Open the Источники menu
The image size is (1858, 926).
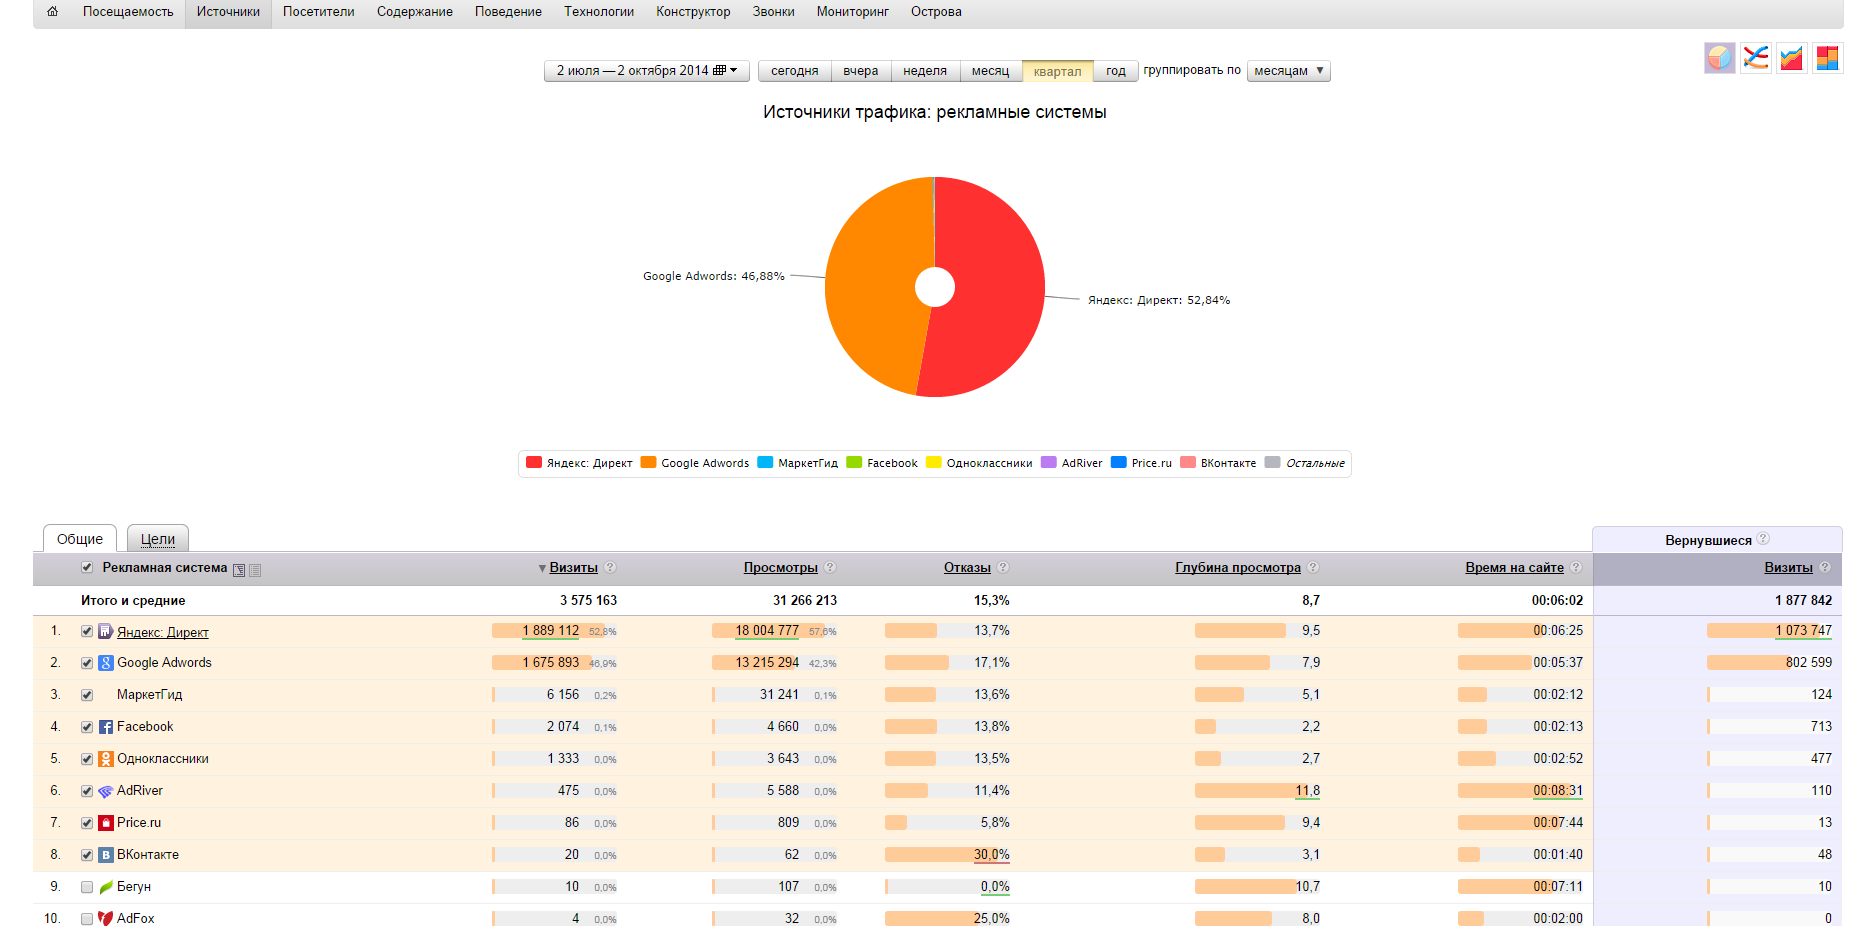[x=228, y=12]
